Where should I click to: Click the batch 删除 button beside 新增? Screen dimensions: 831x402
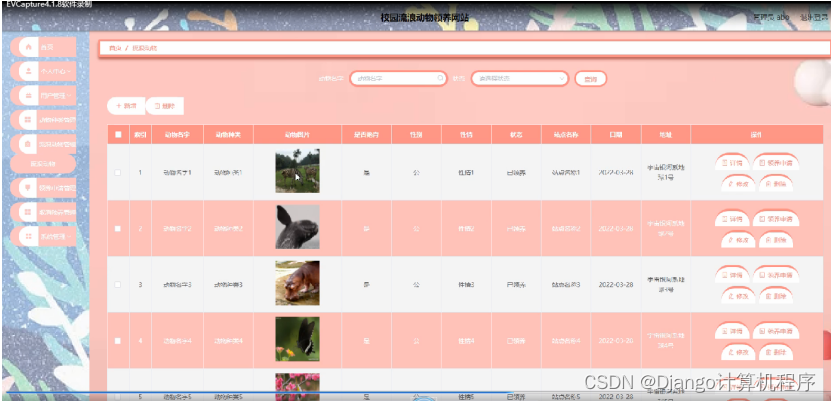click(165, 106)
